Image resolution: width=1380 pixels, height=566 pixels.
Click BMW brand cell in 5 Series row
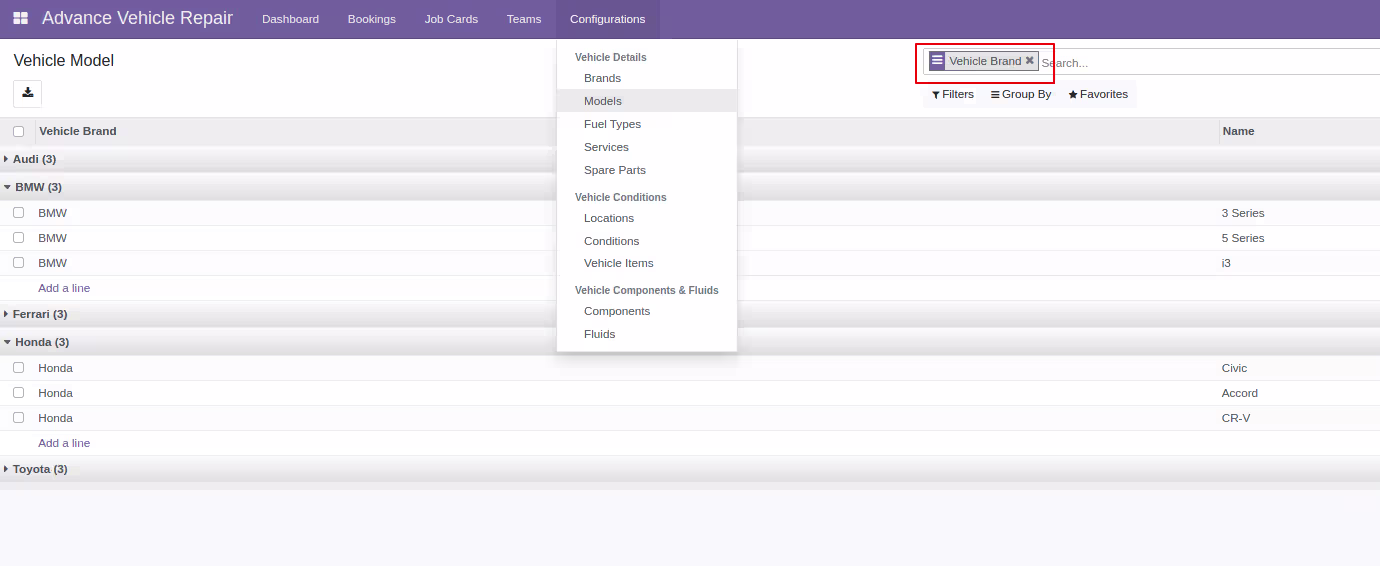tap(53, 238)
